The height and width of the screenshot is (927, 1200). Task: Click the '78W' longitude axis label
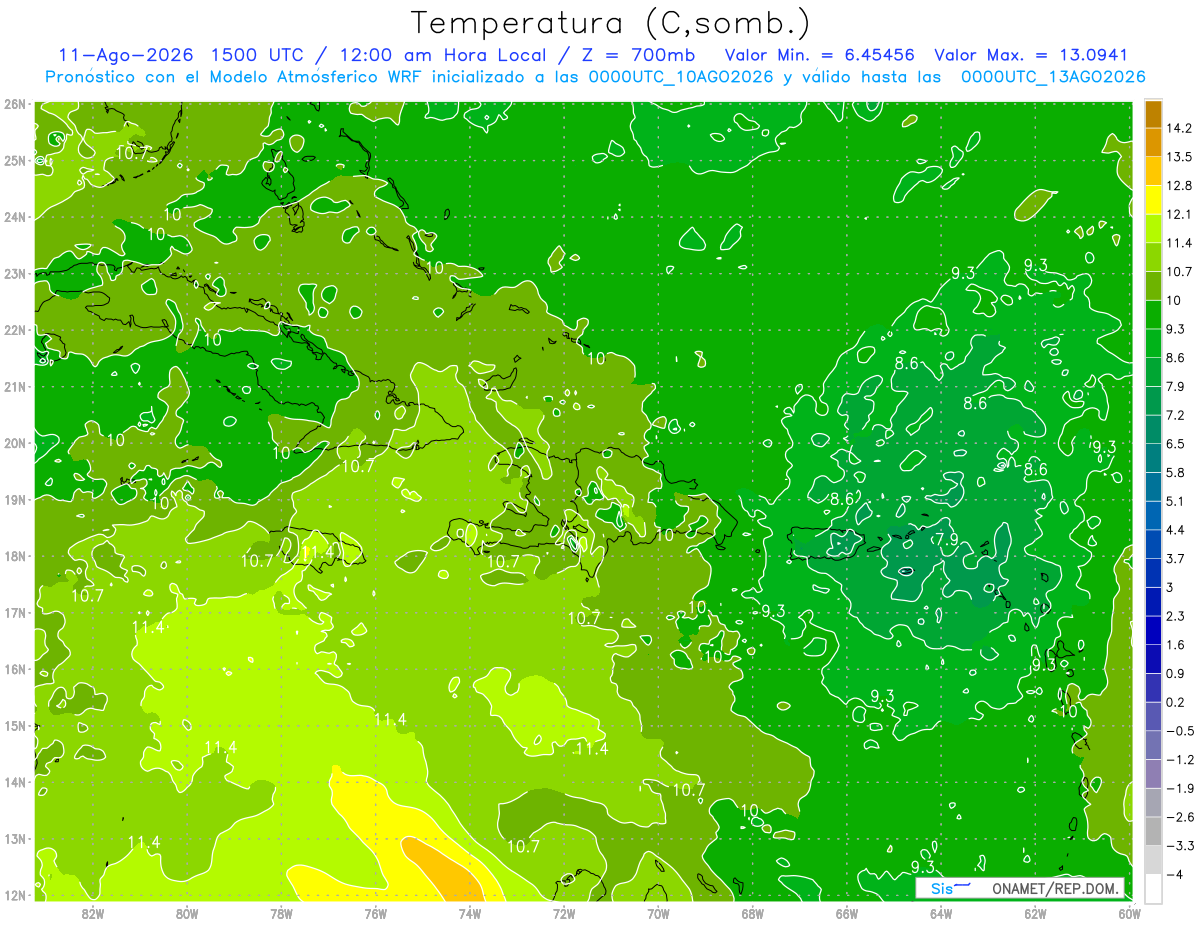coord(281,913)
